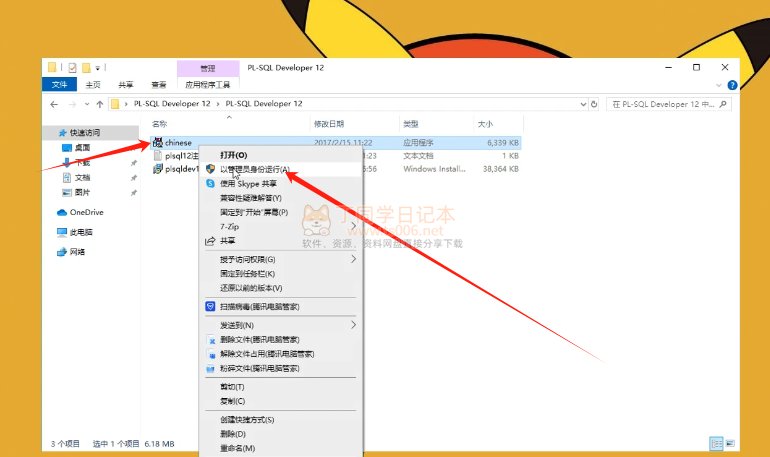Choose 删除文件(腾讯电脑管家) menu entry
This screenshot has width=770, height=457.
[281, 339]
